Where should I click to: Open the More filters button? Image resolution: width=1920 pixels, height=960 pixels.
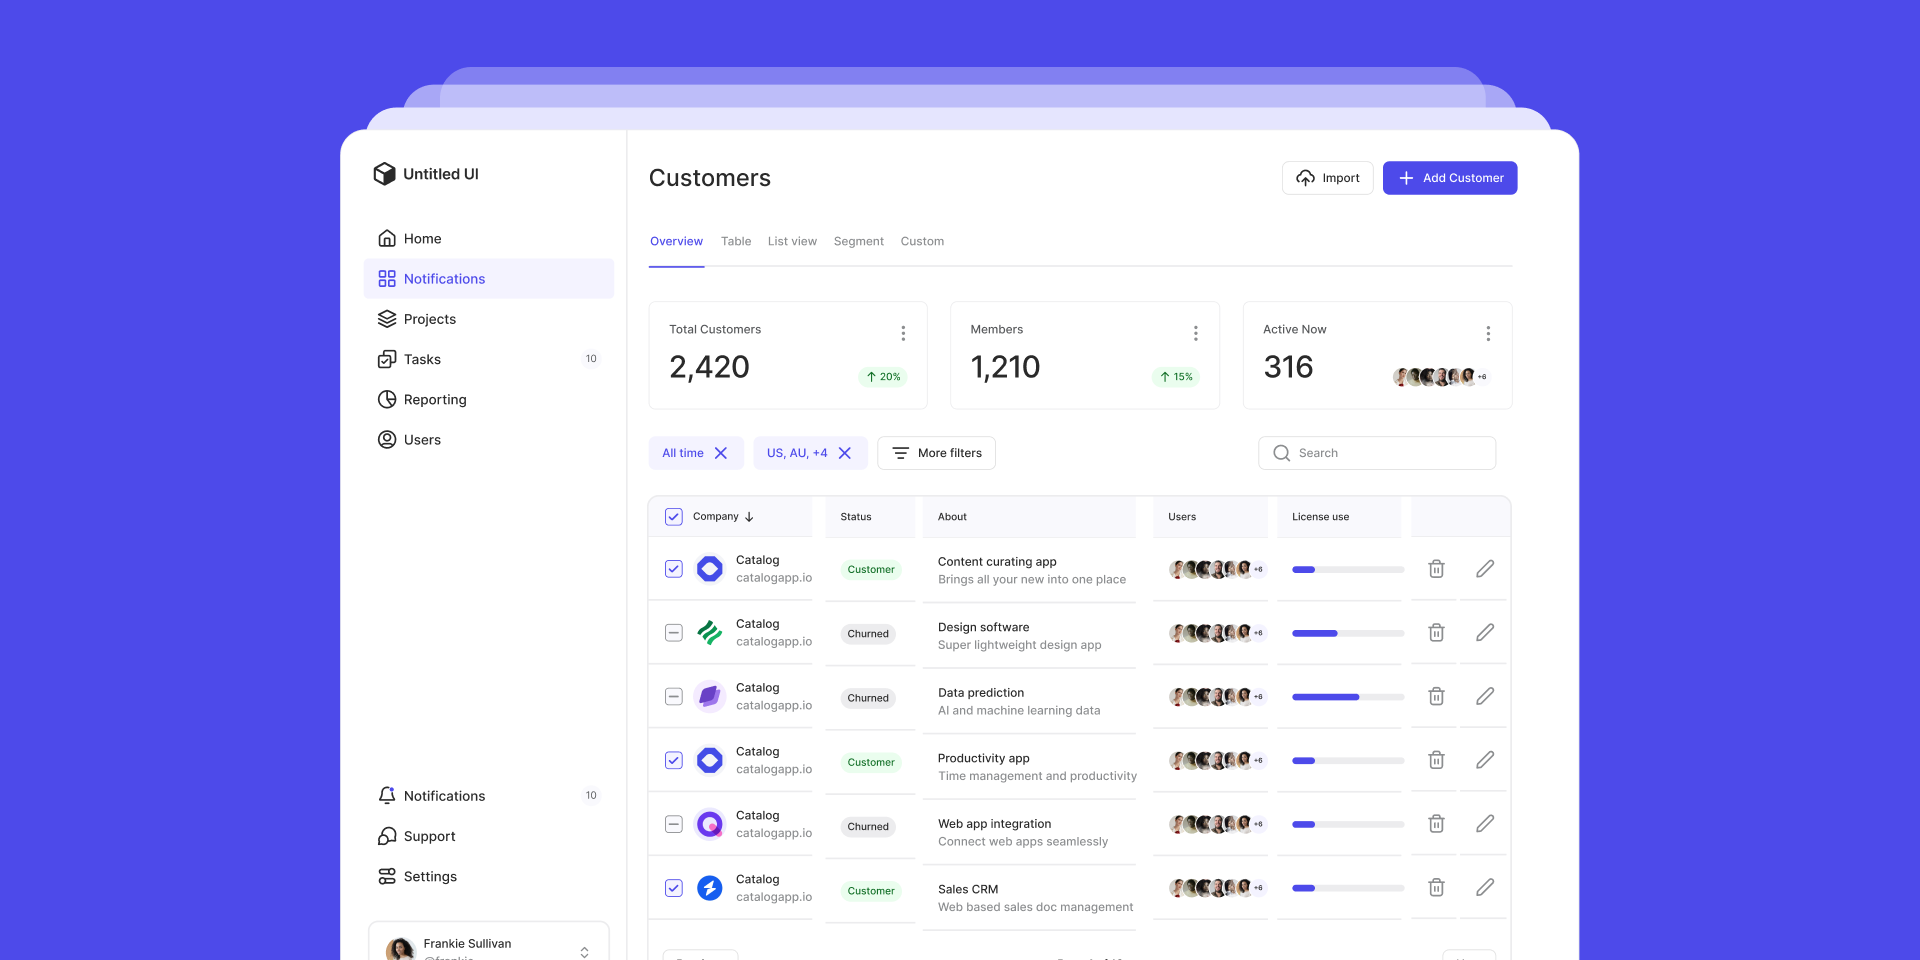tap(936, 453)
